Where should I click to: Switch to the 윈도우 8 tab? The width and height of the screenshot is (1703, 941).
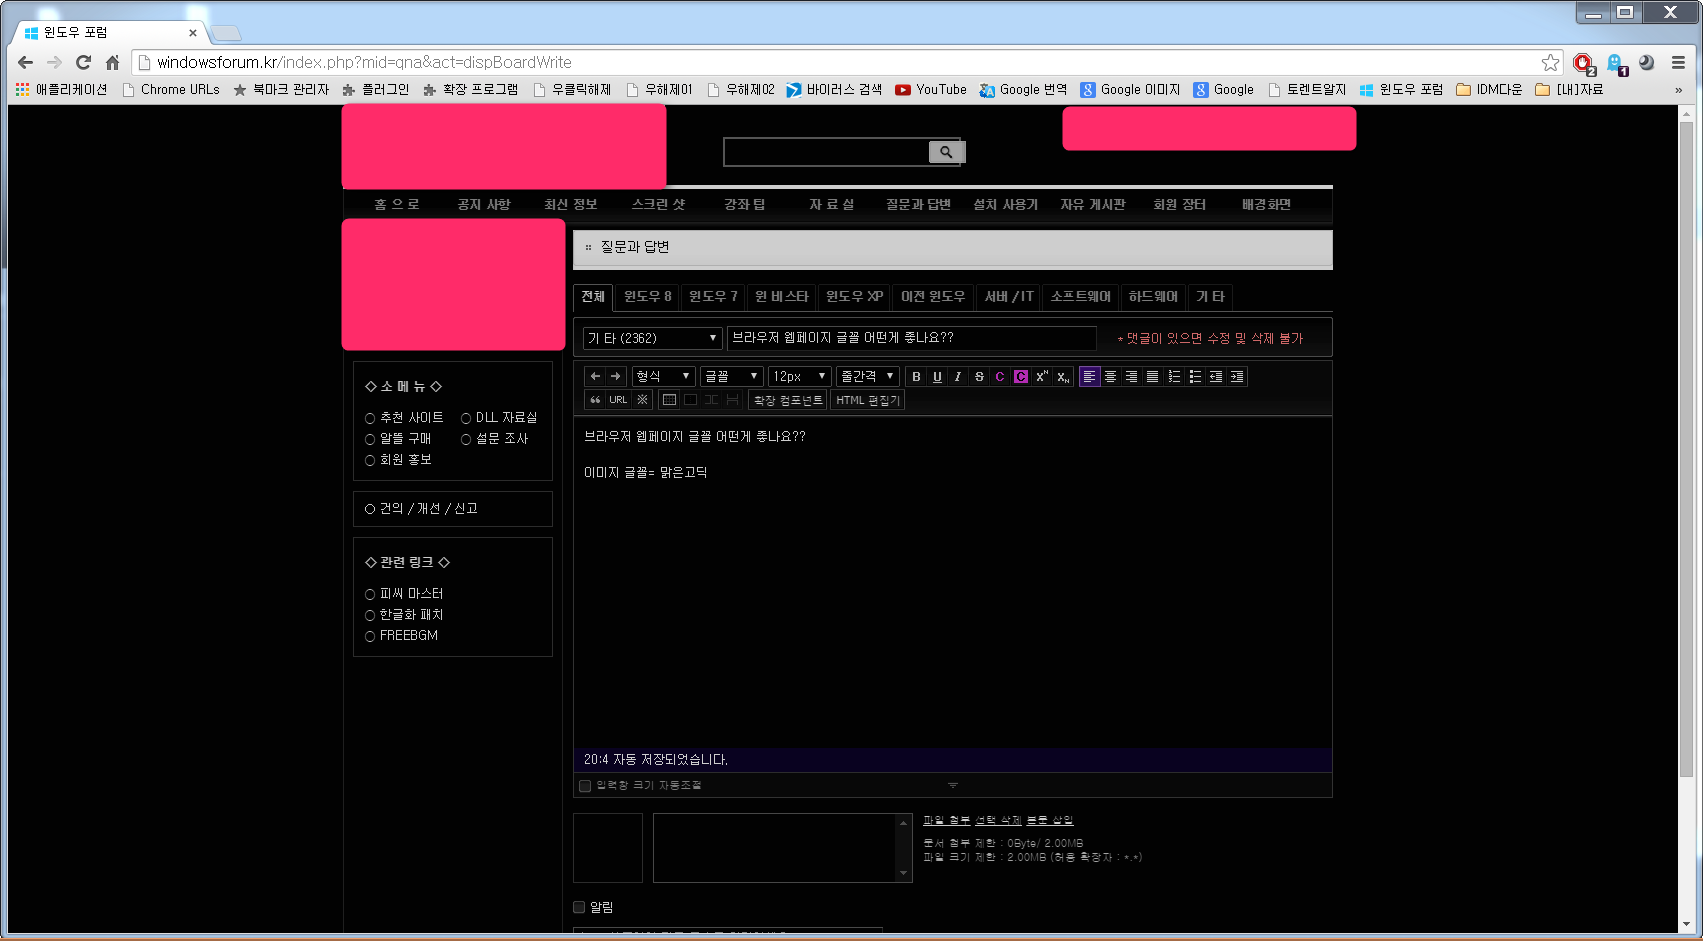(x=648, y=297)
